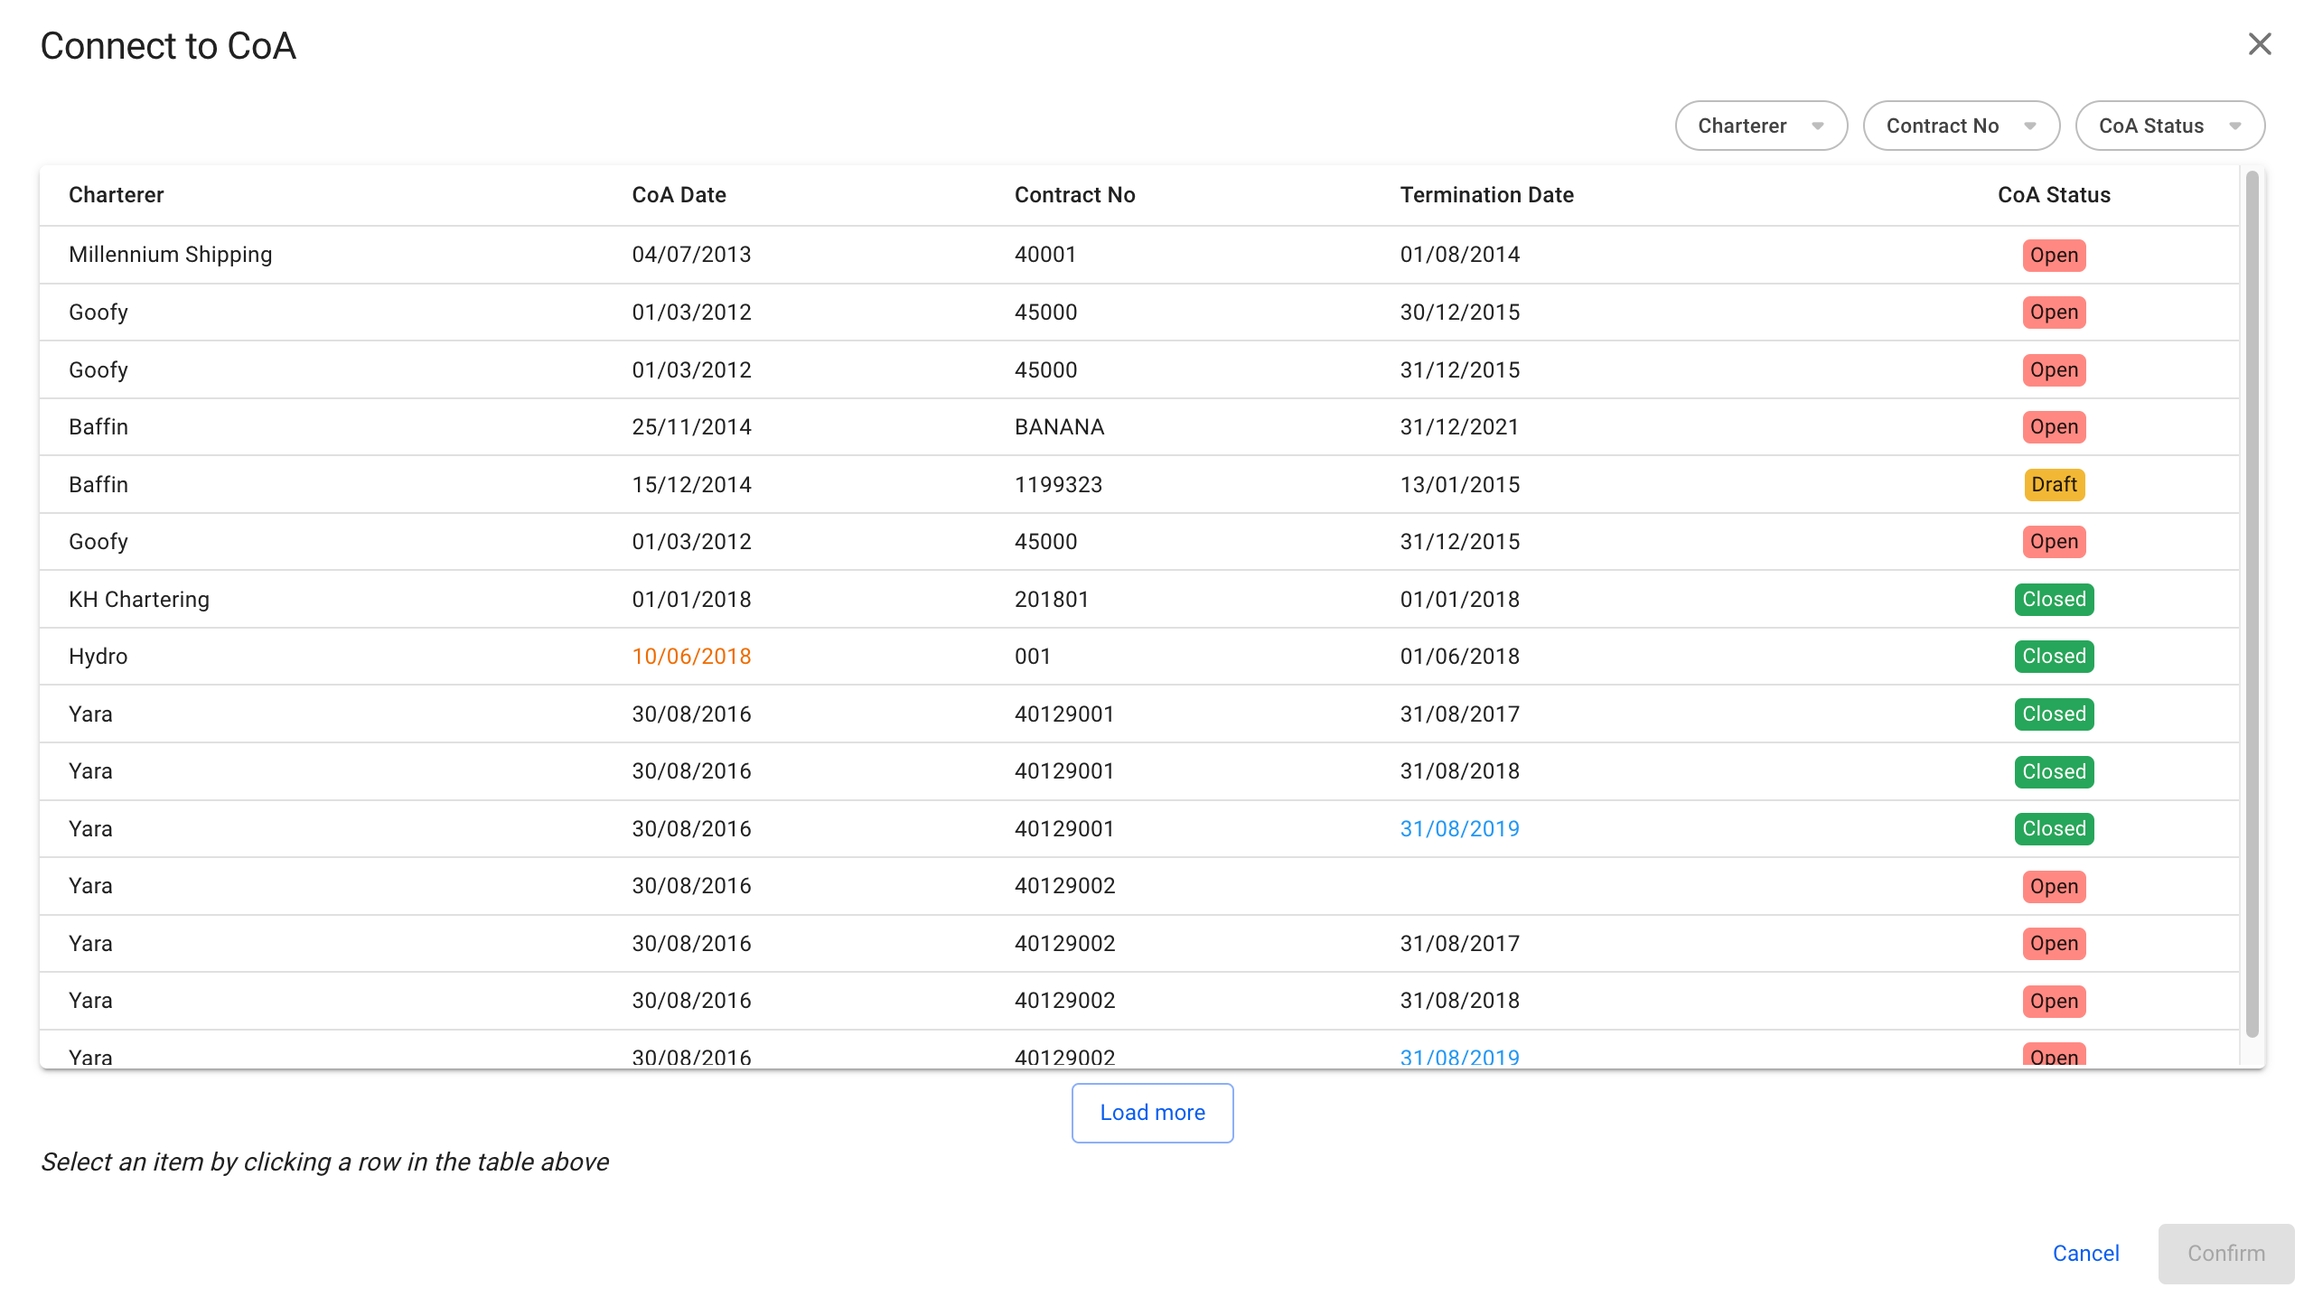Image resolution: width=2304 pixels, height=1297 pixels.
Task: Click the Termination Date column header
Action: click(x=1486, y=195)
